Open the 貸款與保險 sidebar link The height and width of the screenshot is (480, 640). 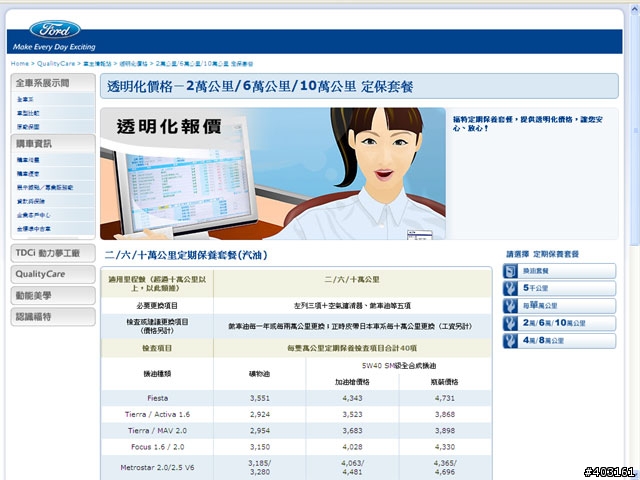31,201
